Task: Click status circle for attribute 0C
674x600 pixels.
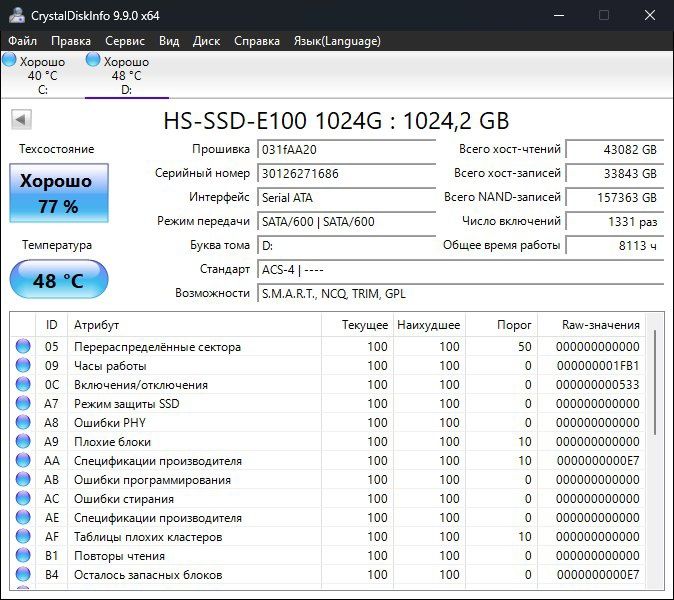Action: tap(23, 384)
